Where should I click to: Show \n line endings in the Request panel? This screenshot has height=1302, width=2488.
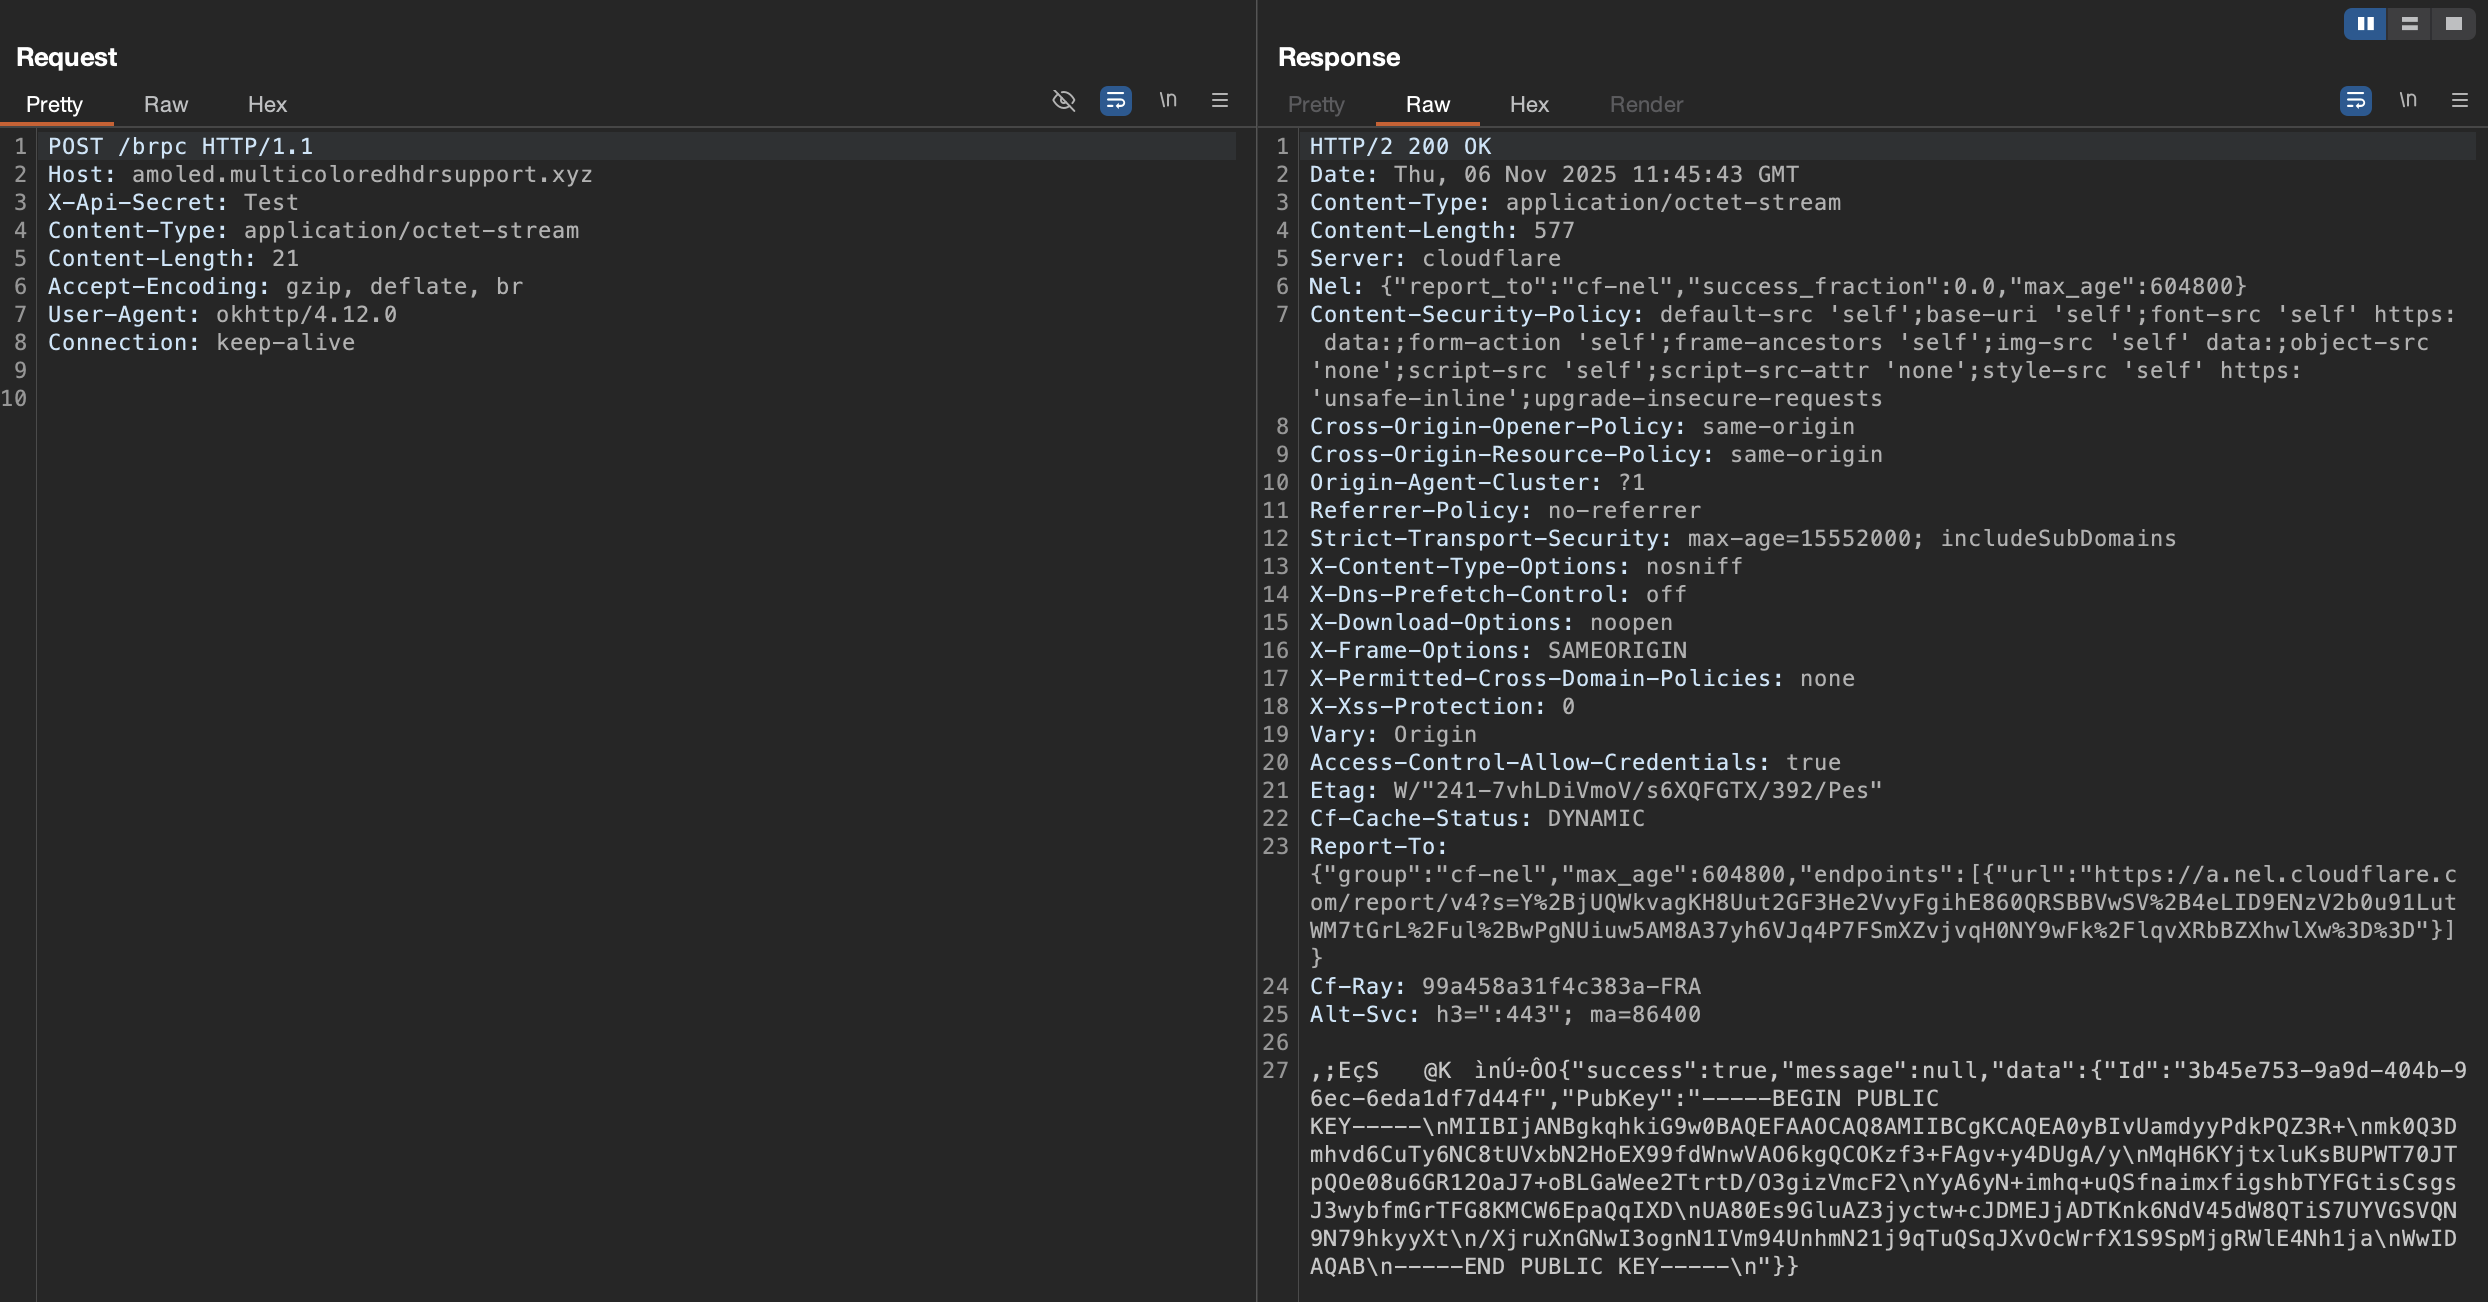coord(1167,101)
